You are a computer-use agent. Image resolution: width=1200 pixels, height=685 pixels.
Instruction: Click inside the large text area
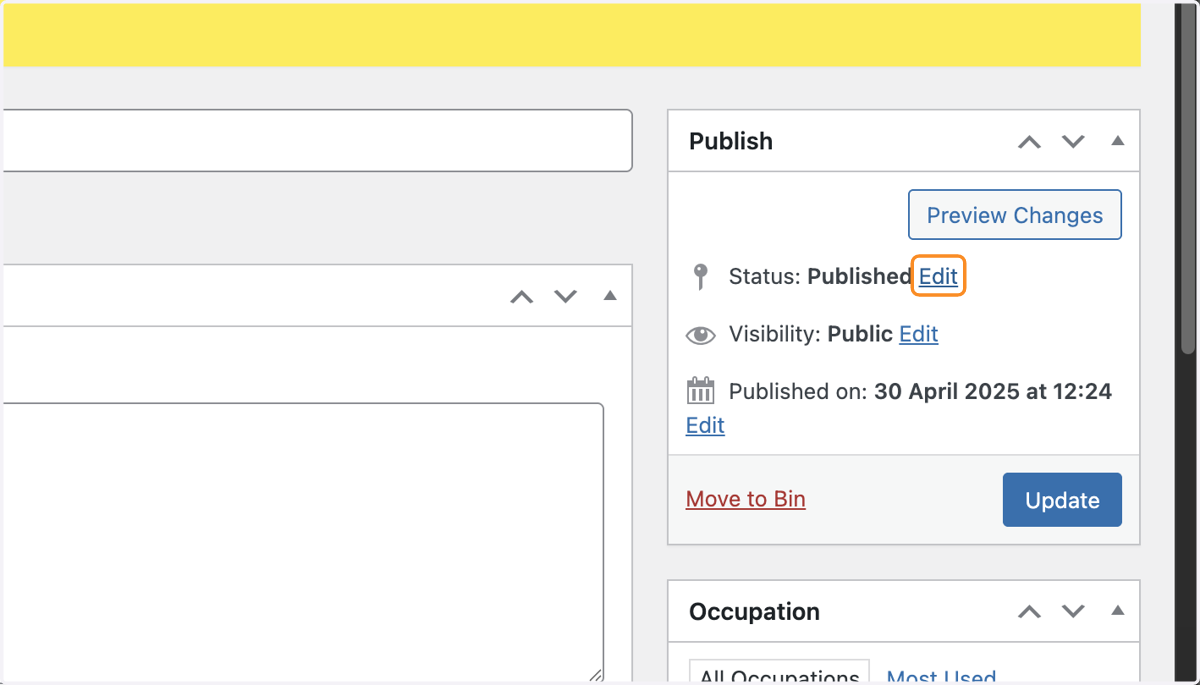click(301, 543)
